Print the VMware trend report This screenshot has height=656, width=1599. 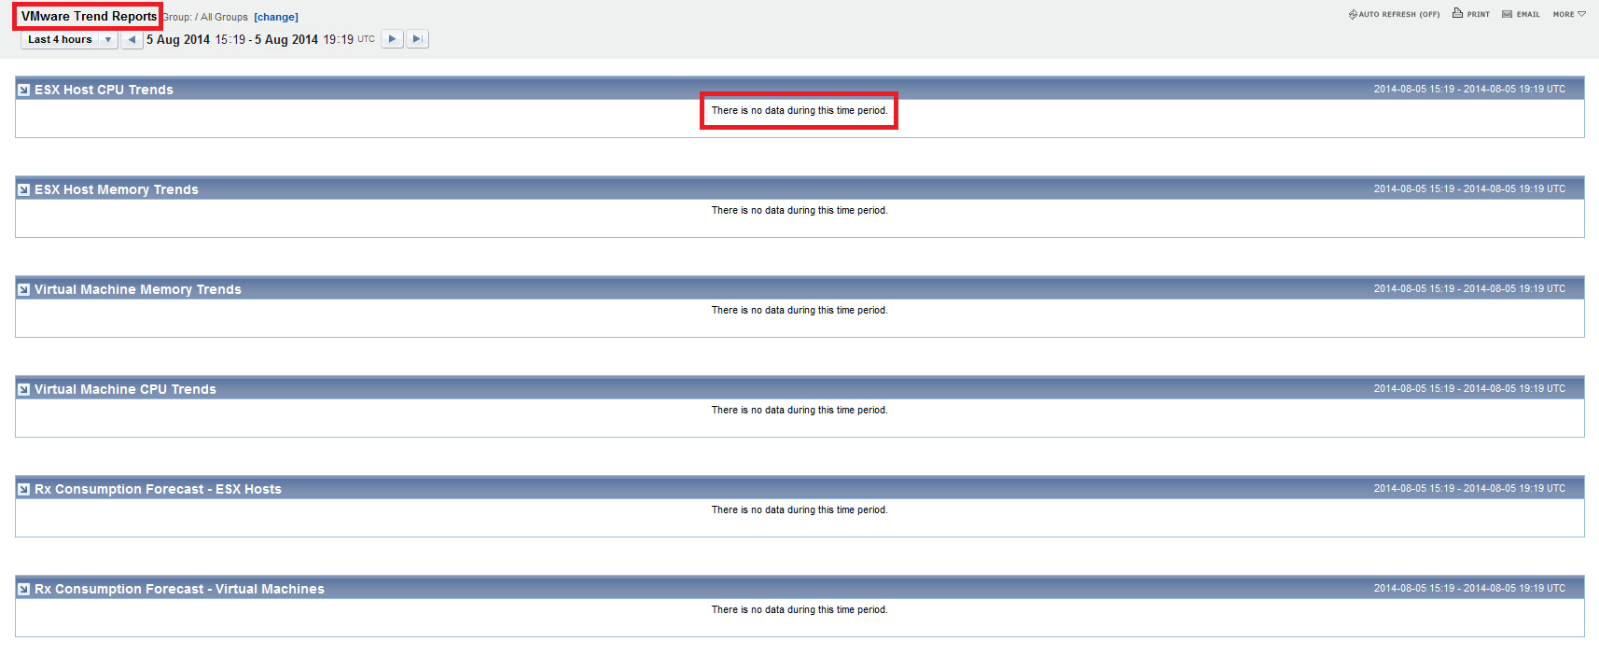click(1471, 14)
